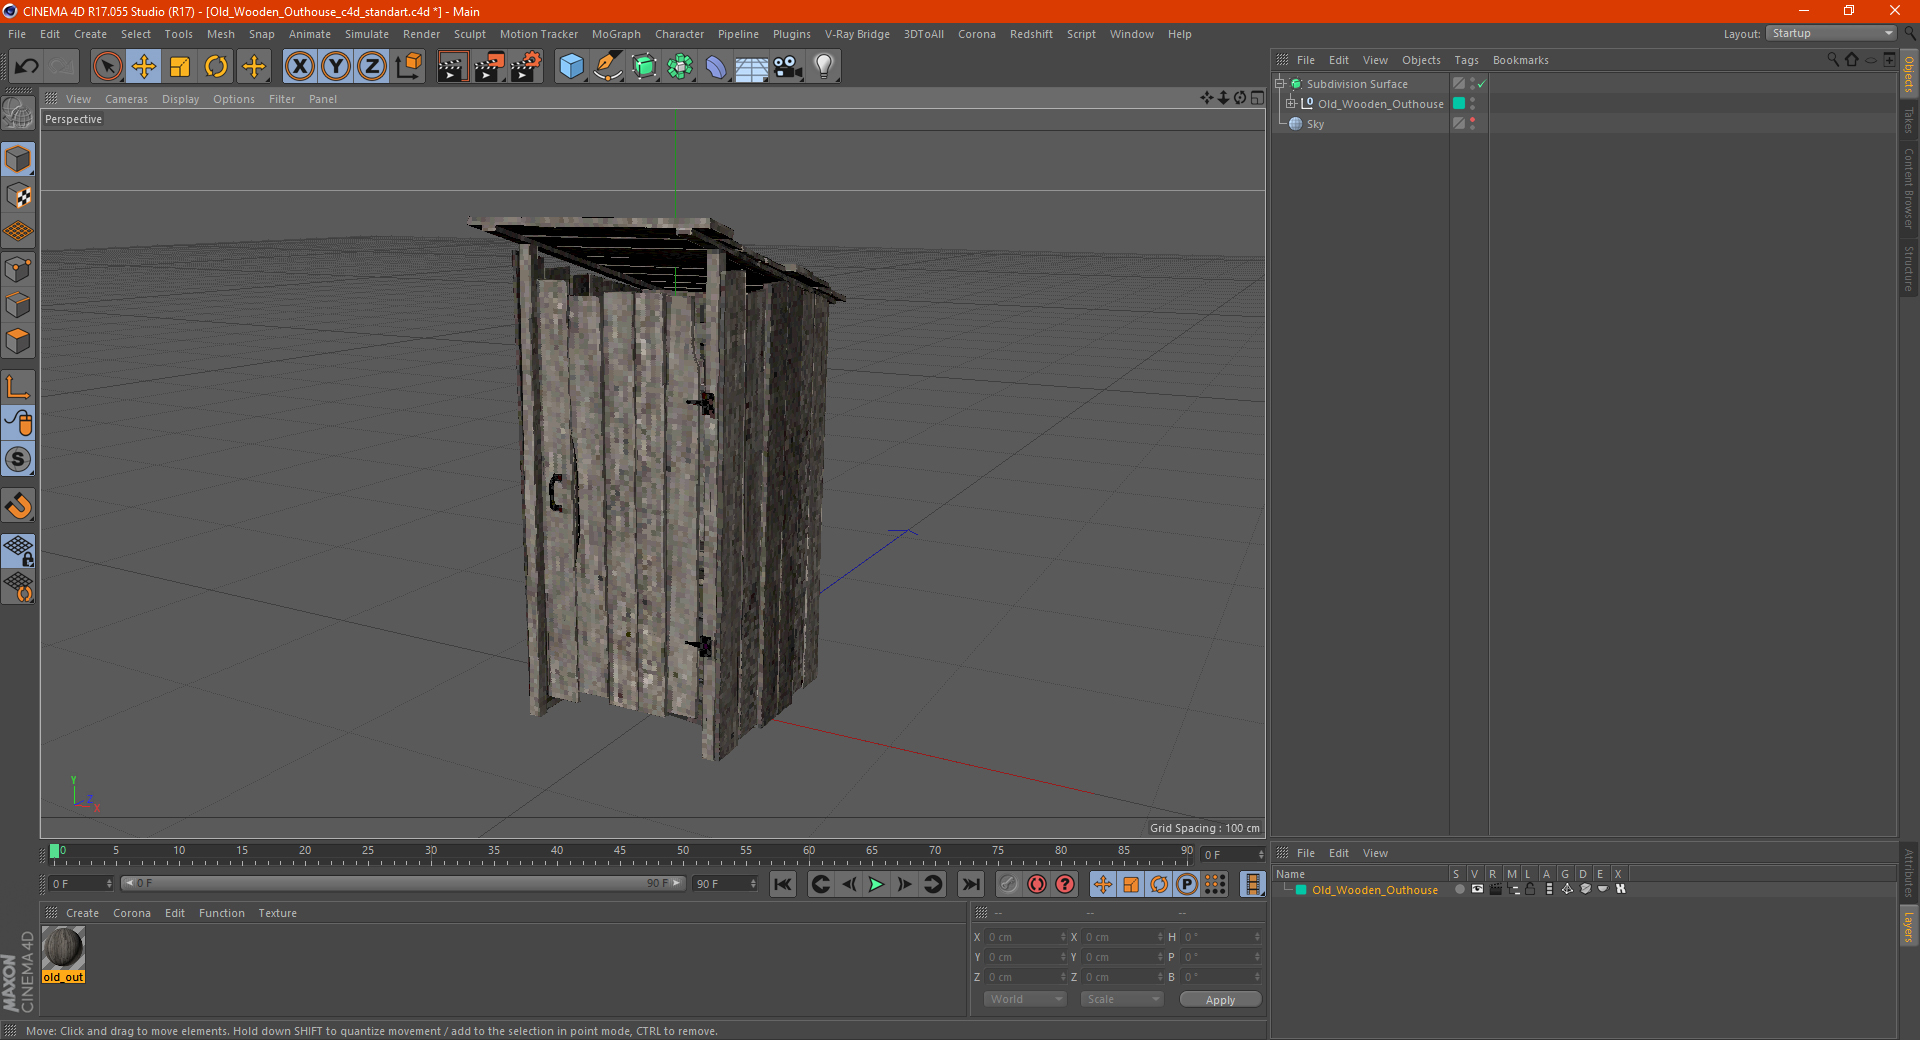
Task: Toggle Sky object visibility dots
Action: (1472, 124)
